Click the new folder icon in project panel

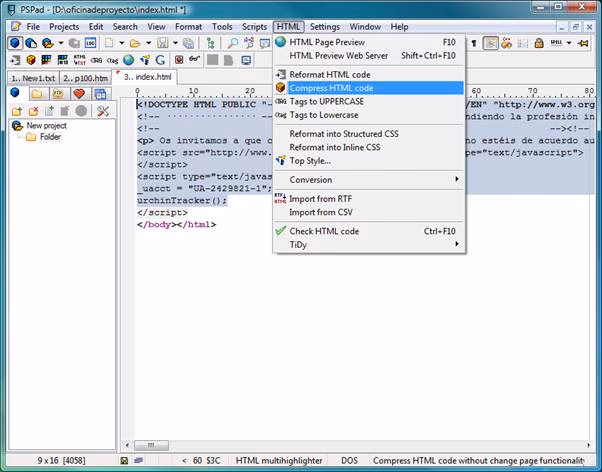point(17,111)
